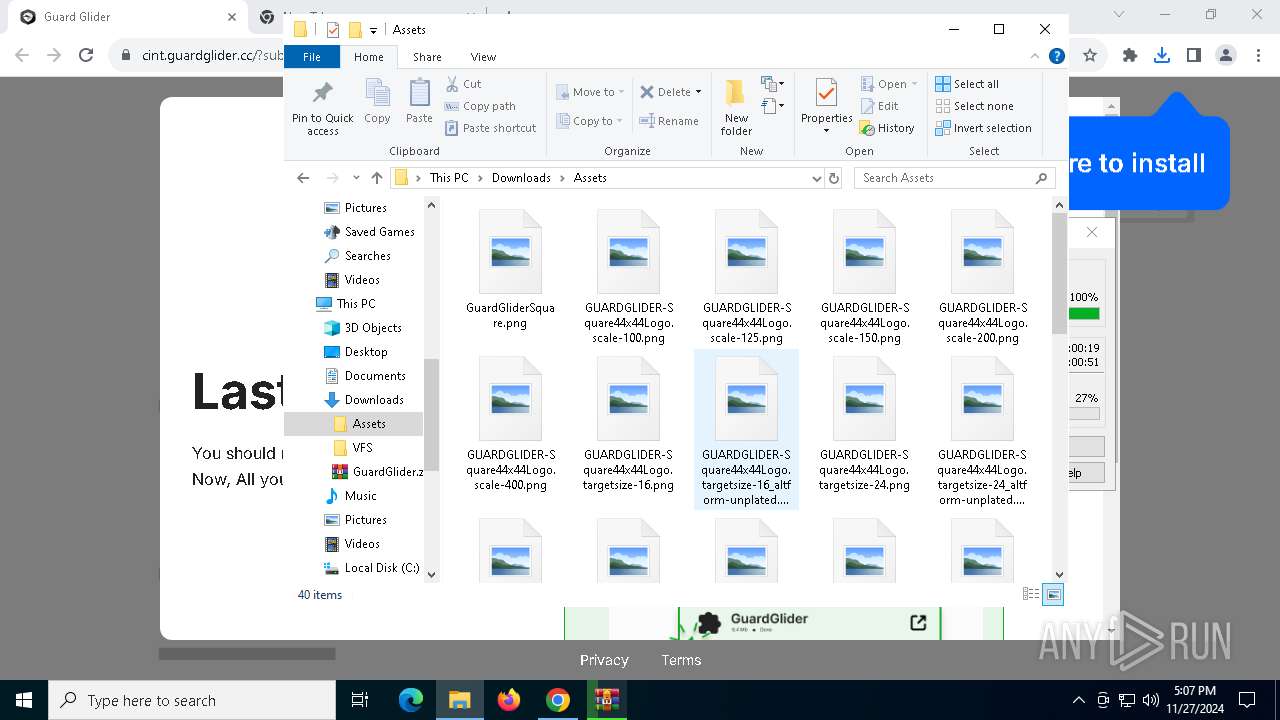Click the Windows search box on taskbar
Screen dimensions: 1280x720
[x=192, y=700]
